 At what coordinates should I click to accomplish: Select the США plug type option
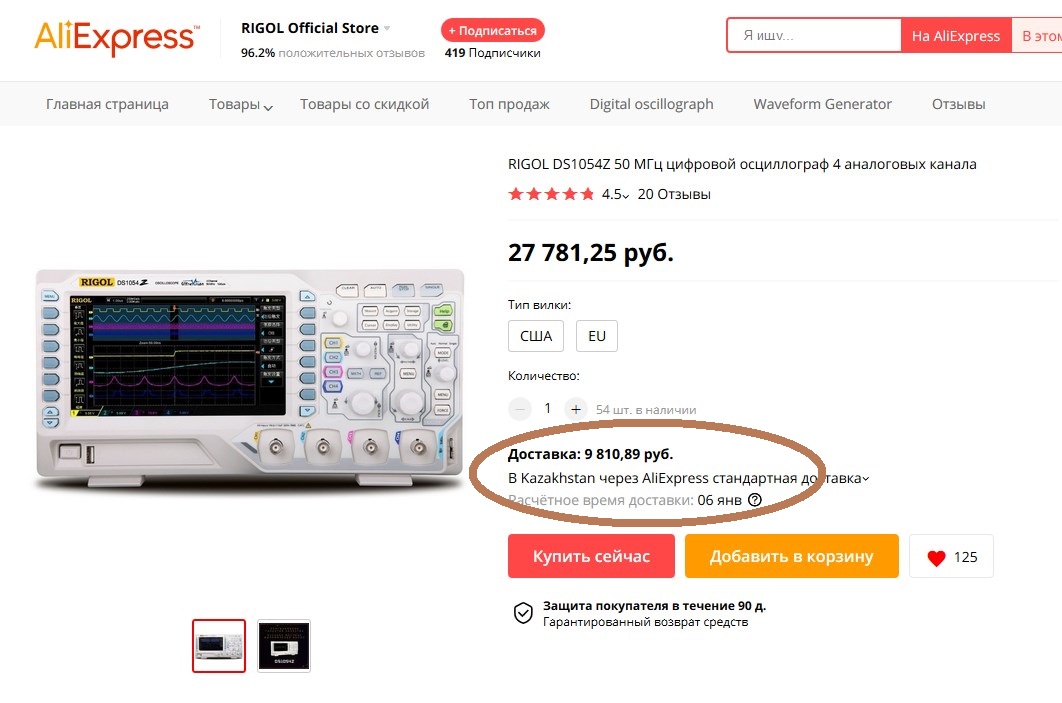click(x=536, y=336)
